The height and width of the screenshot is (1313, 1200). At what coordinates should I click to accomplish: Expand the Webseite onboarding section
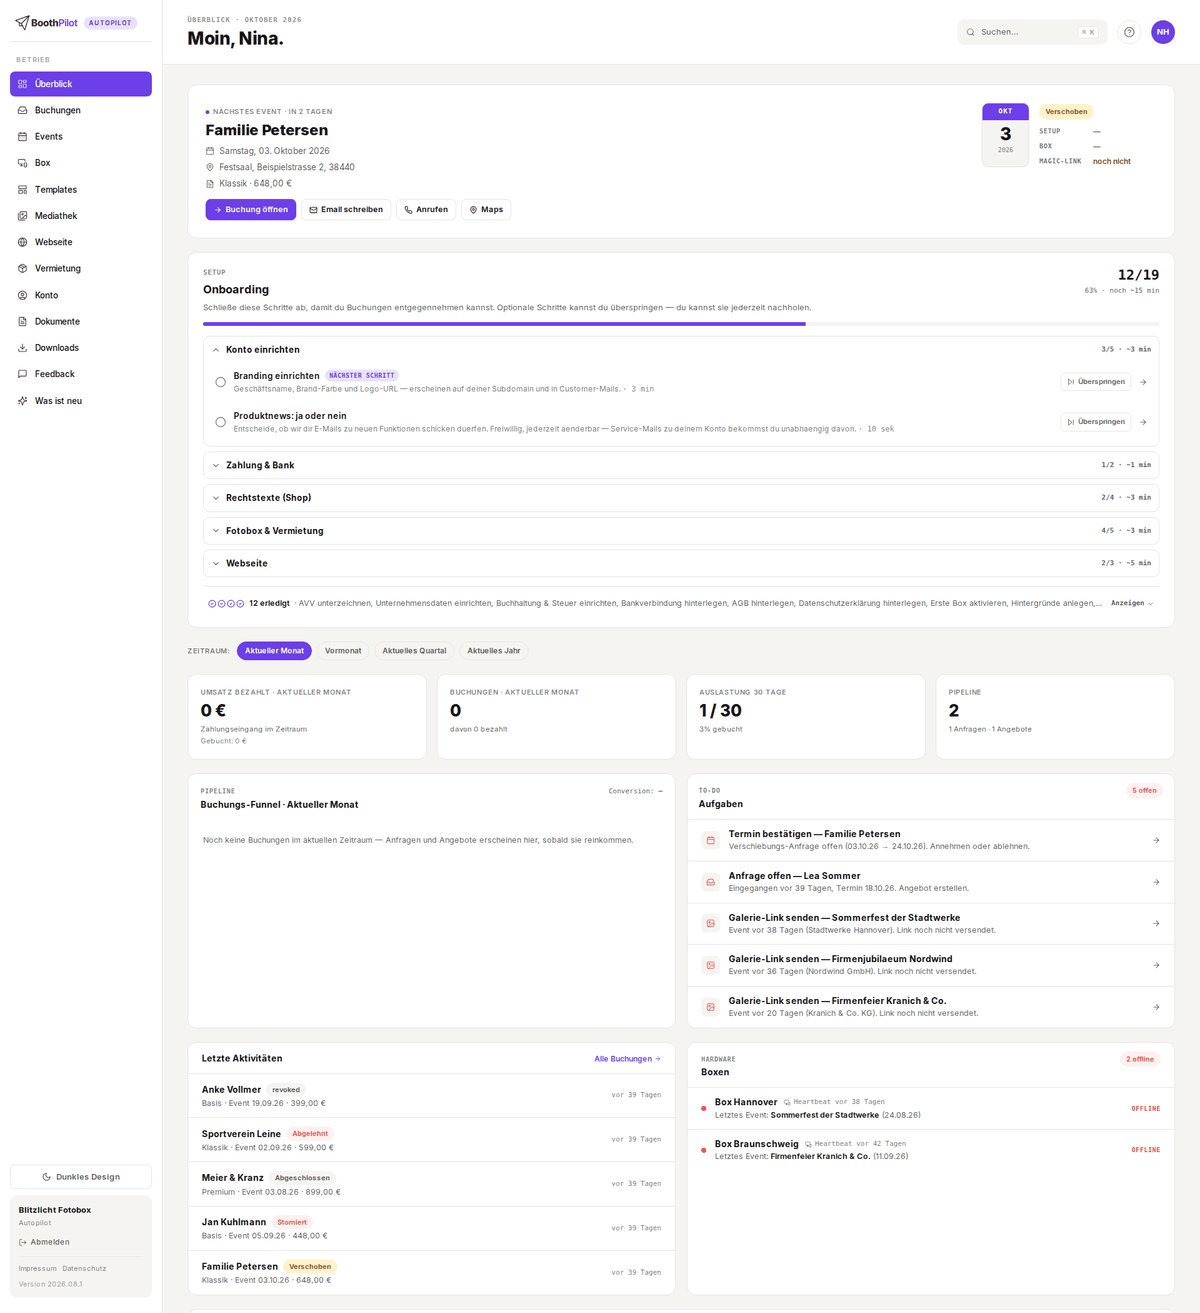click(x=681, y=563)
